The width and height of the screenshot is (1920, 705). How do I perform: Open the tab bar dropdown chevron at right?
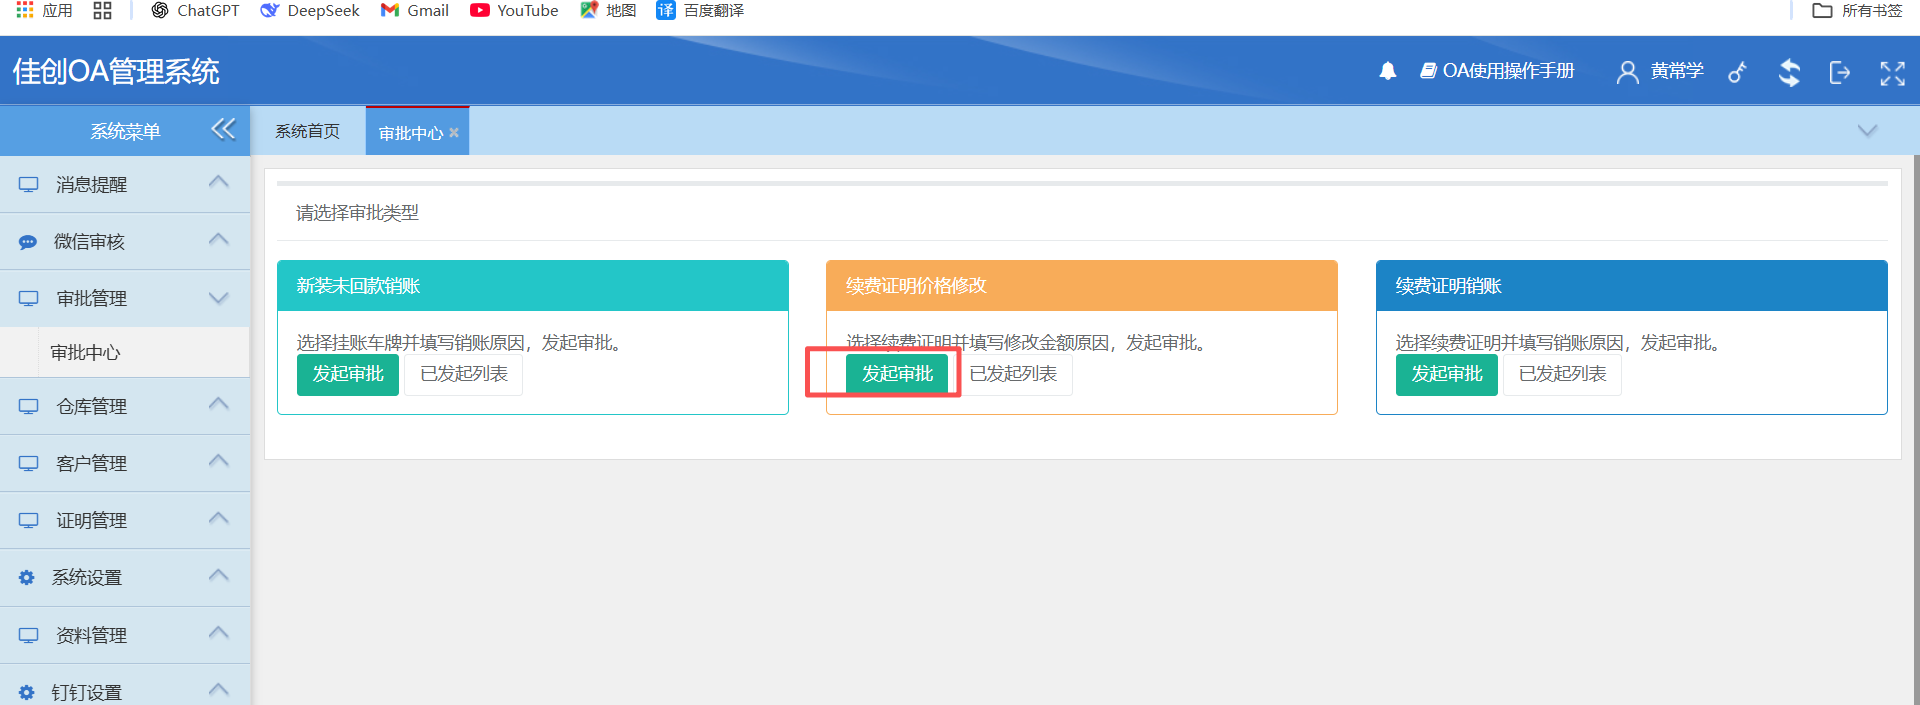(1866, 131)
